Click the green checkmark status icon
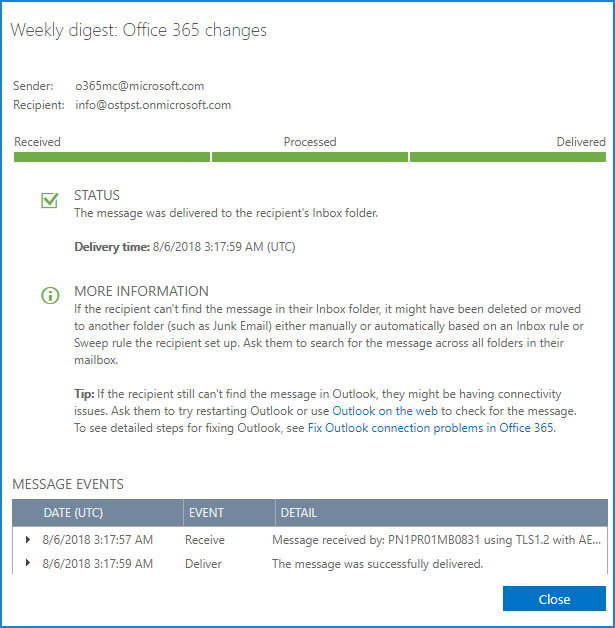Viewport: 615px width, 628px height. [50, 200]
